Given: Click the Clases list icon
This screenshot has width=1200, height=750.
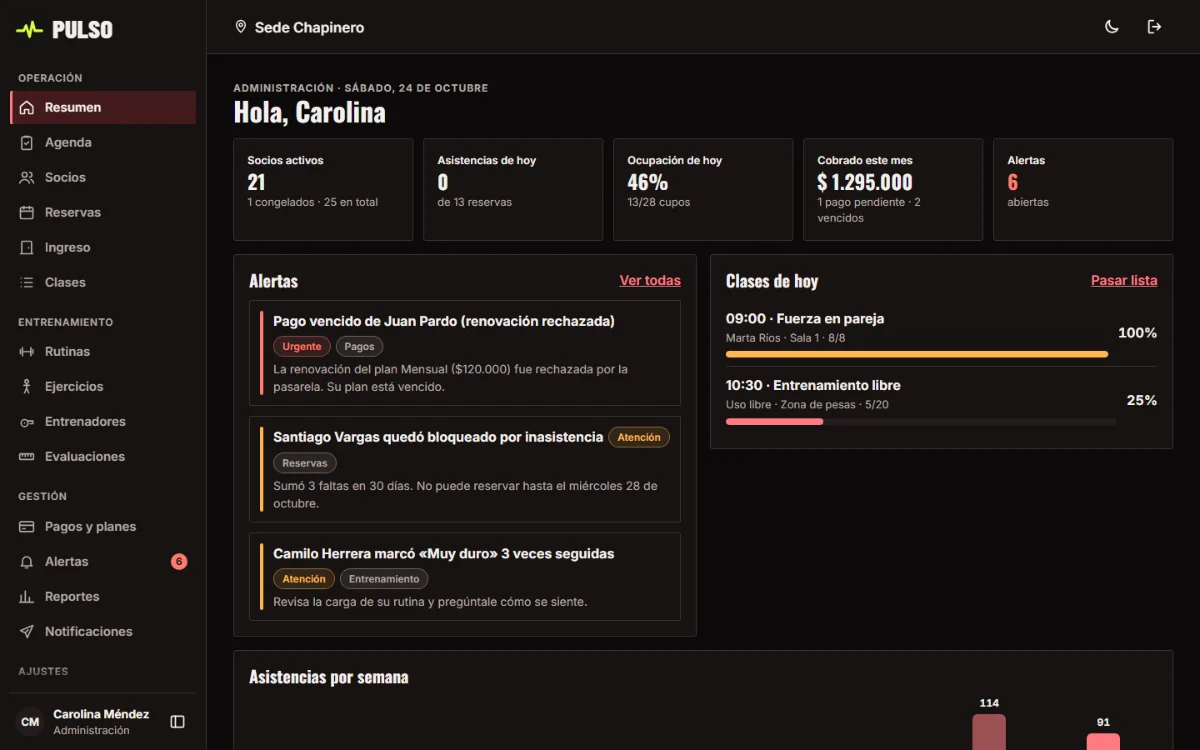Looking at the screenshot, I should coord(27,283).
